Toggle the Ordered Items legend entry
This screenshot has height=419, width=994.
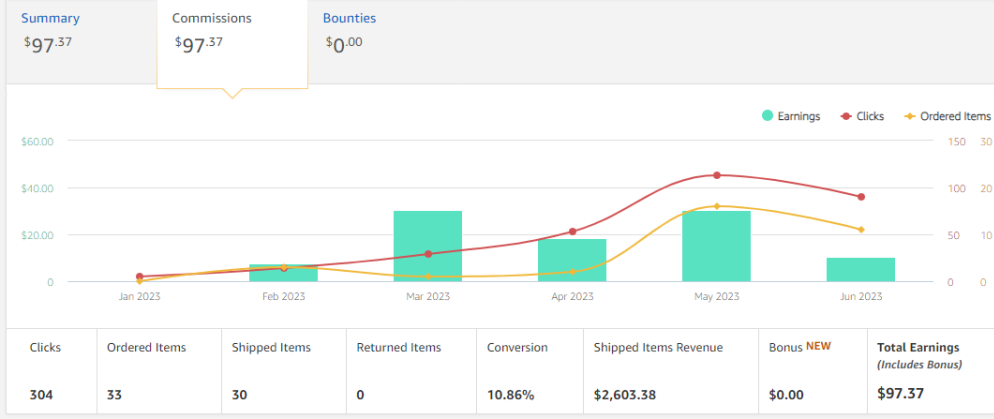click(x=947, y=116)
